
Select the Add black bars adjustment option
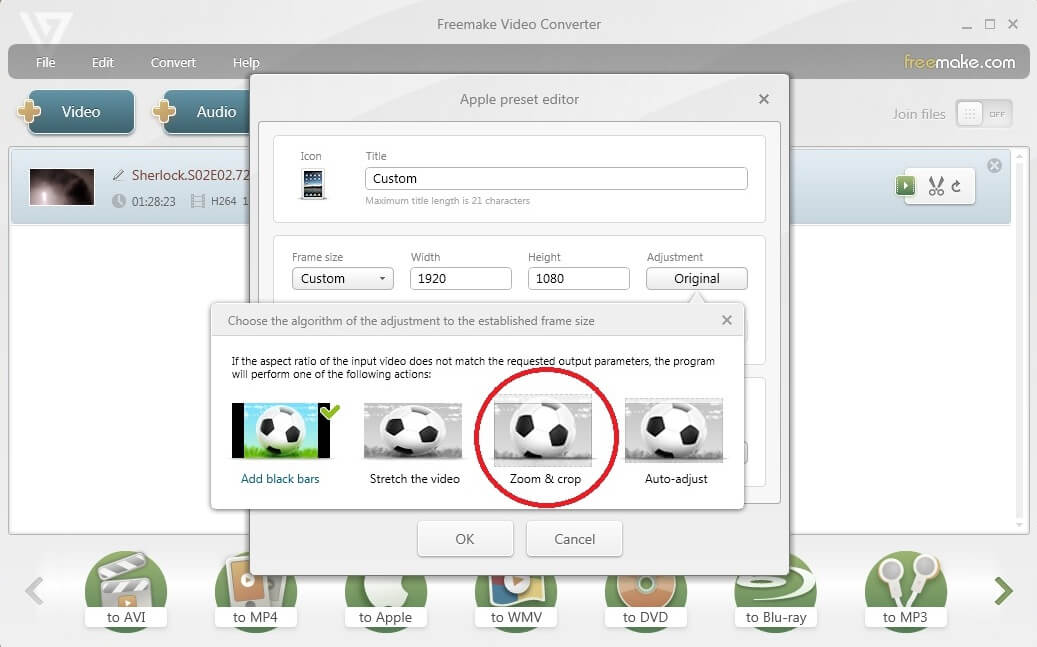click(x=280, y=443)
